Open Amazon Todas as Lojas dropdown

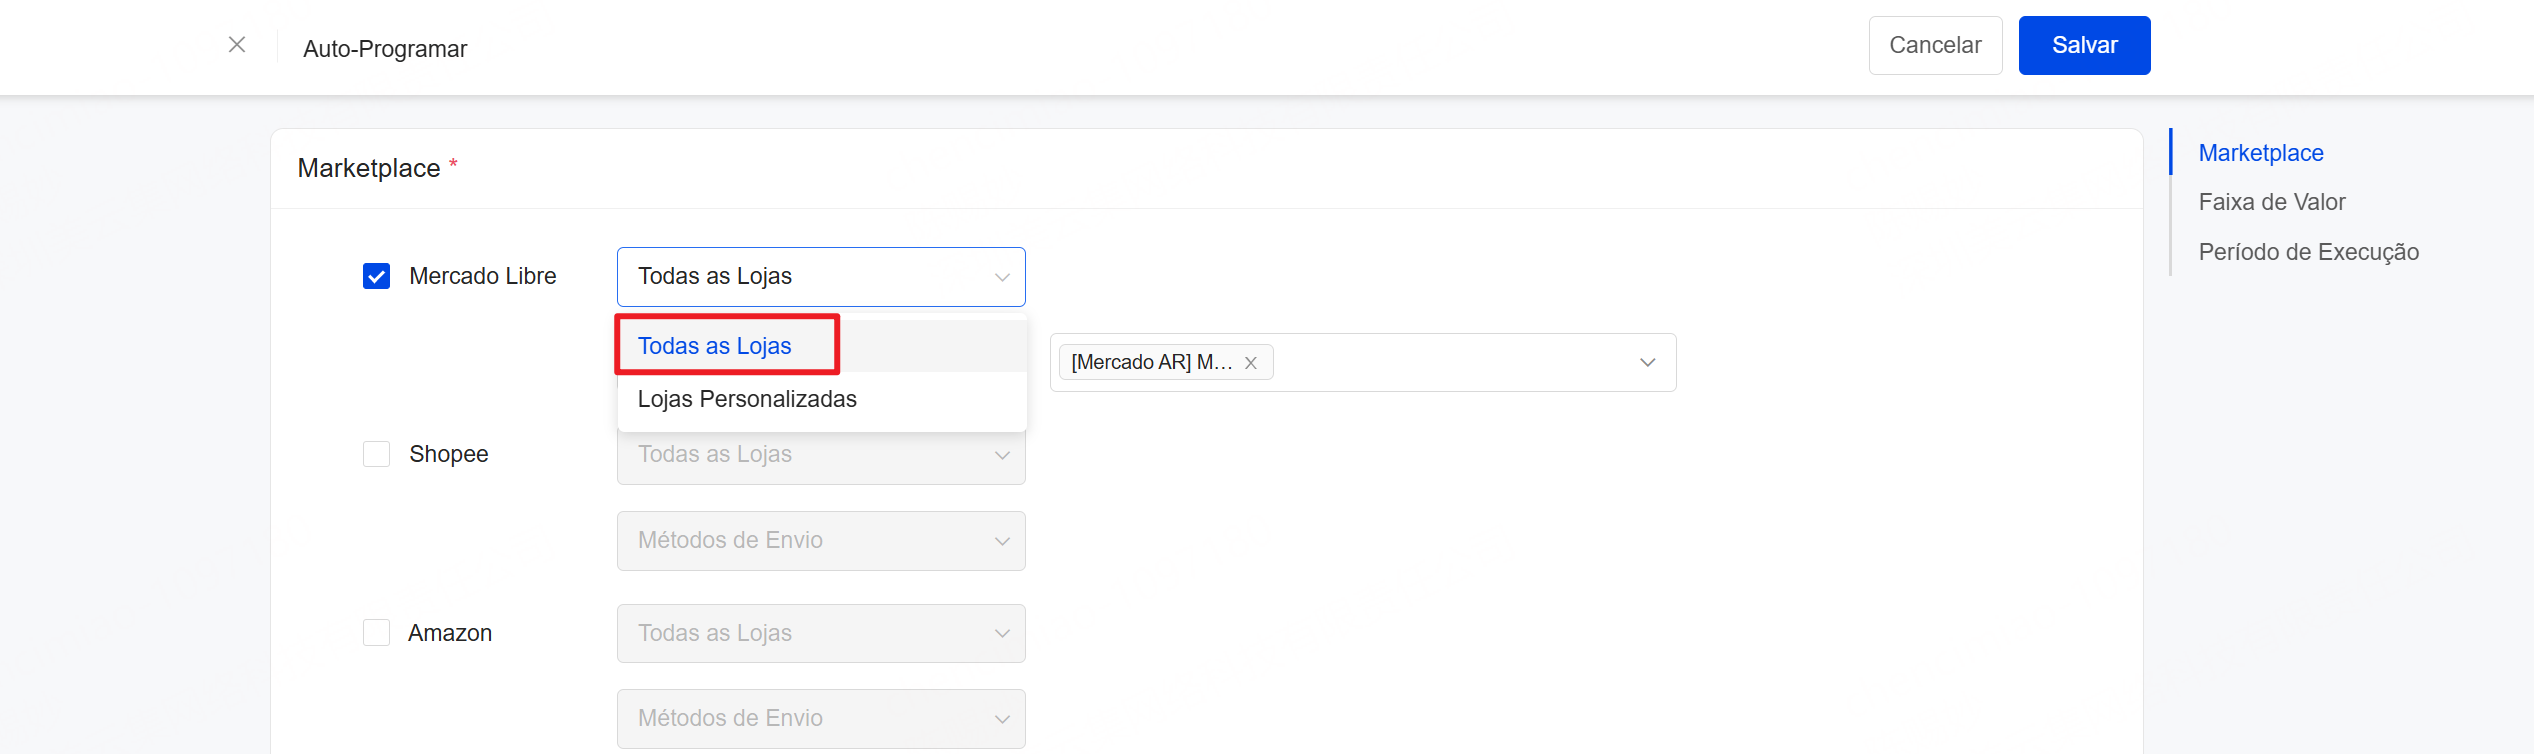(x=820, y=633)
